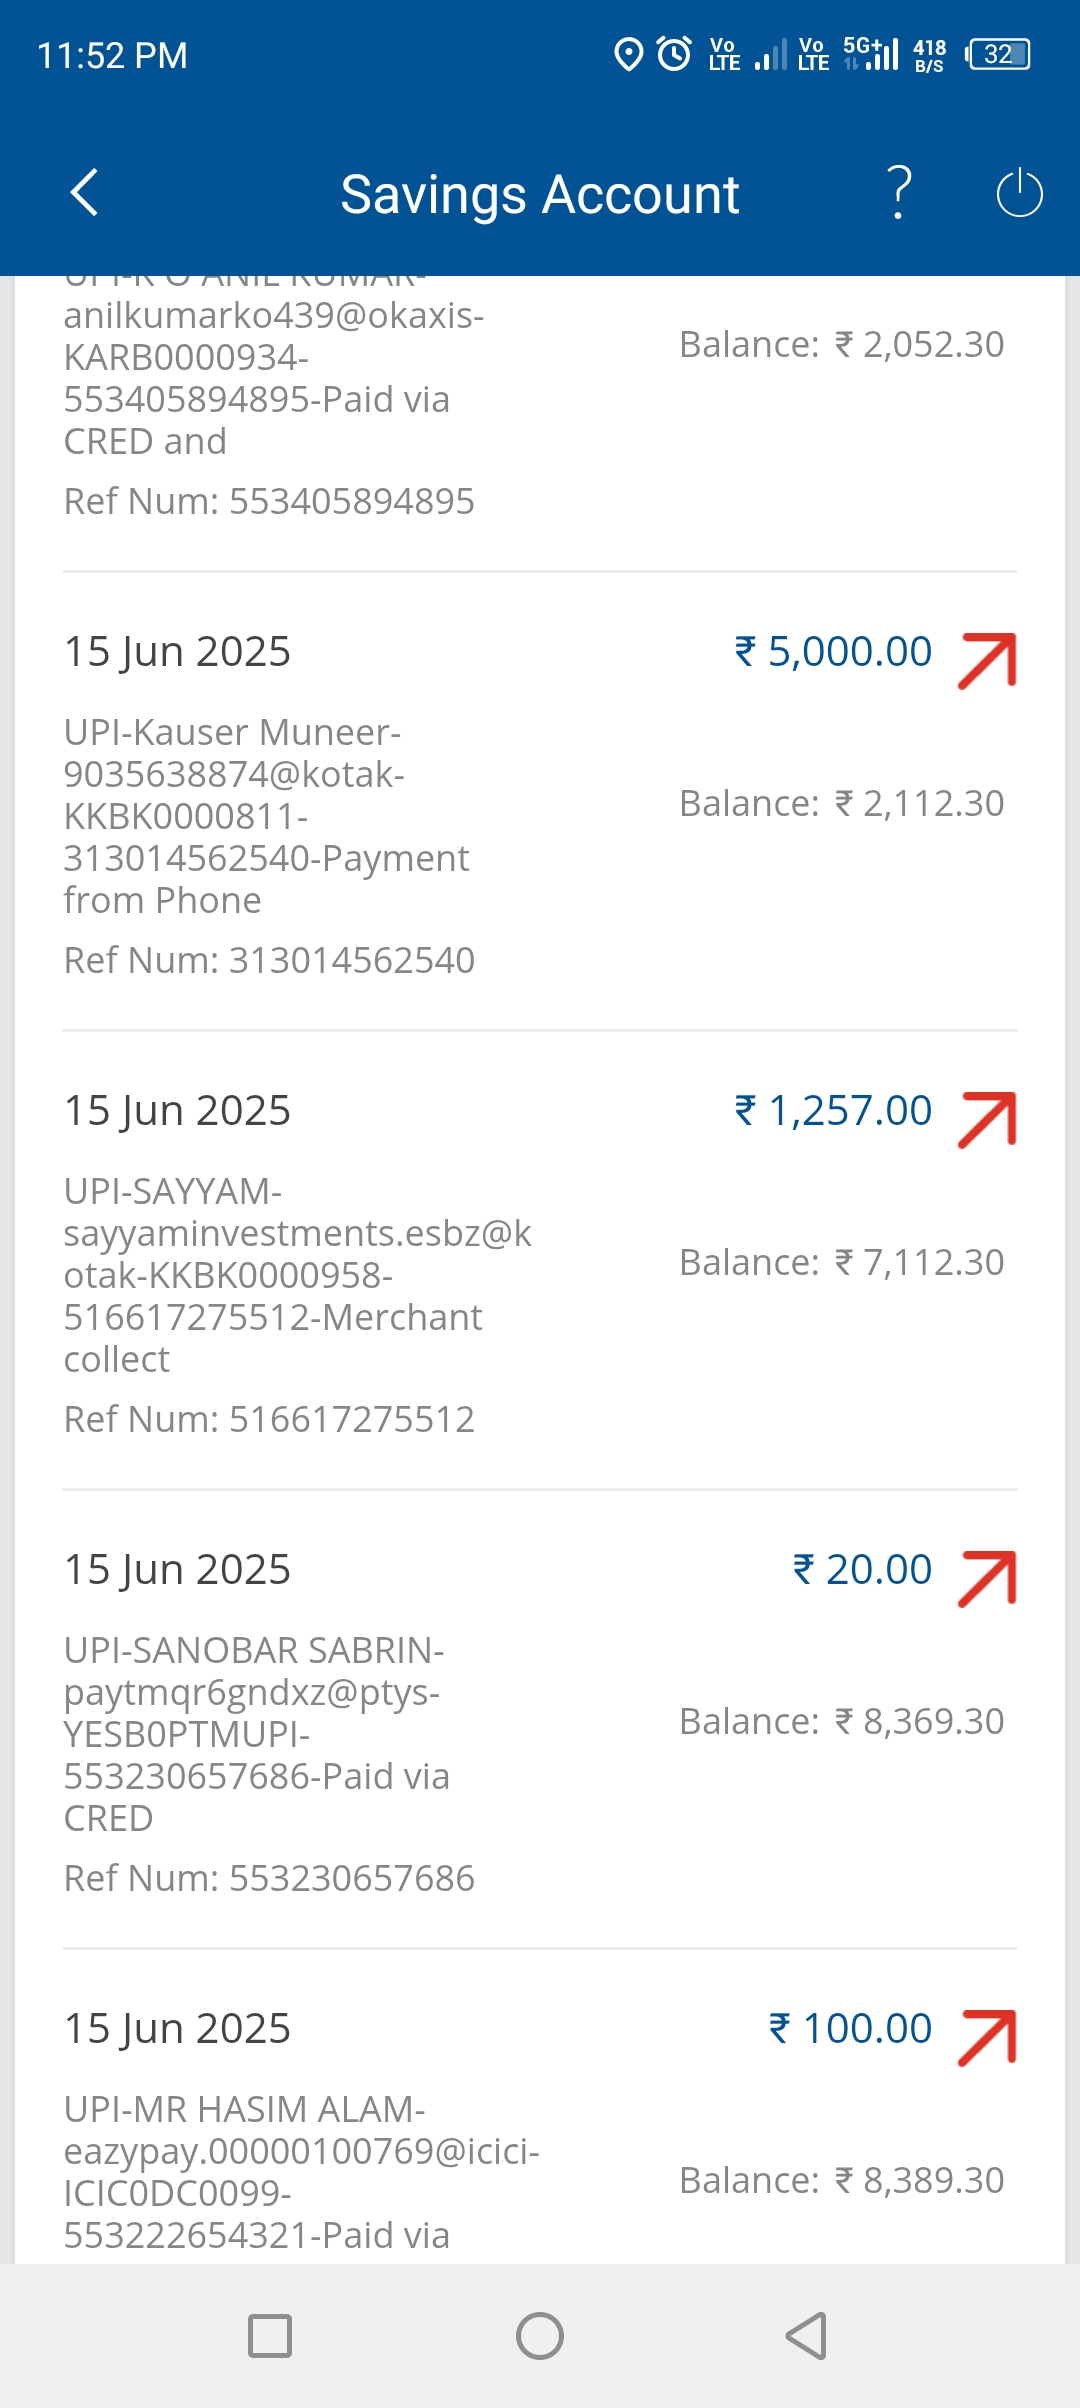The image size is (1080, 2408).
Task: Open help via question mark icon
Action: [900, 193]
